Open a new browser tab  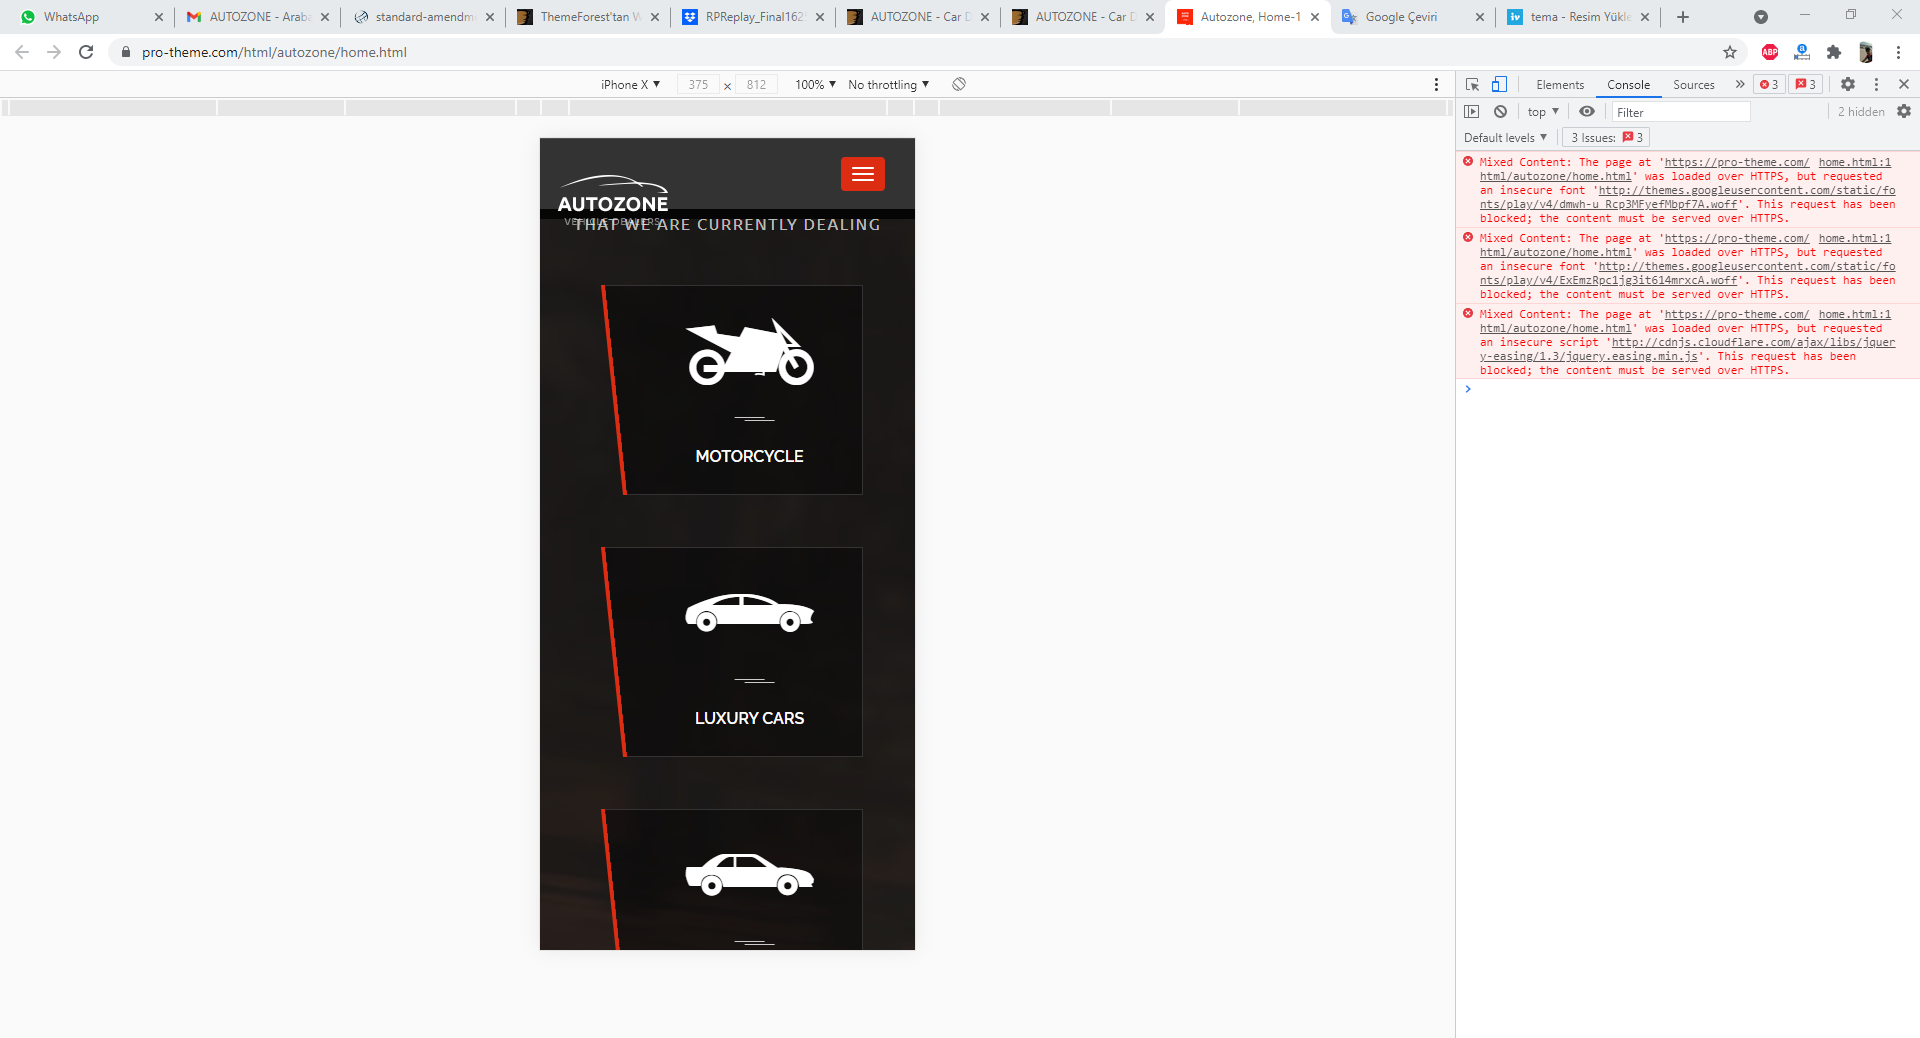(1683, 17)
